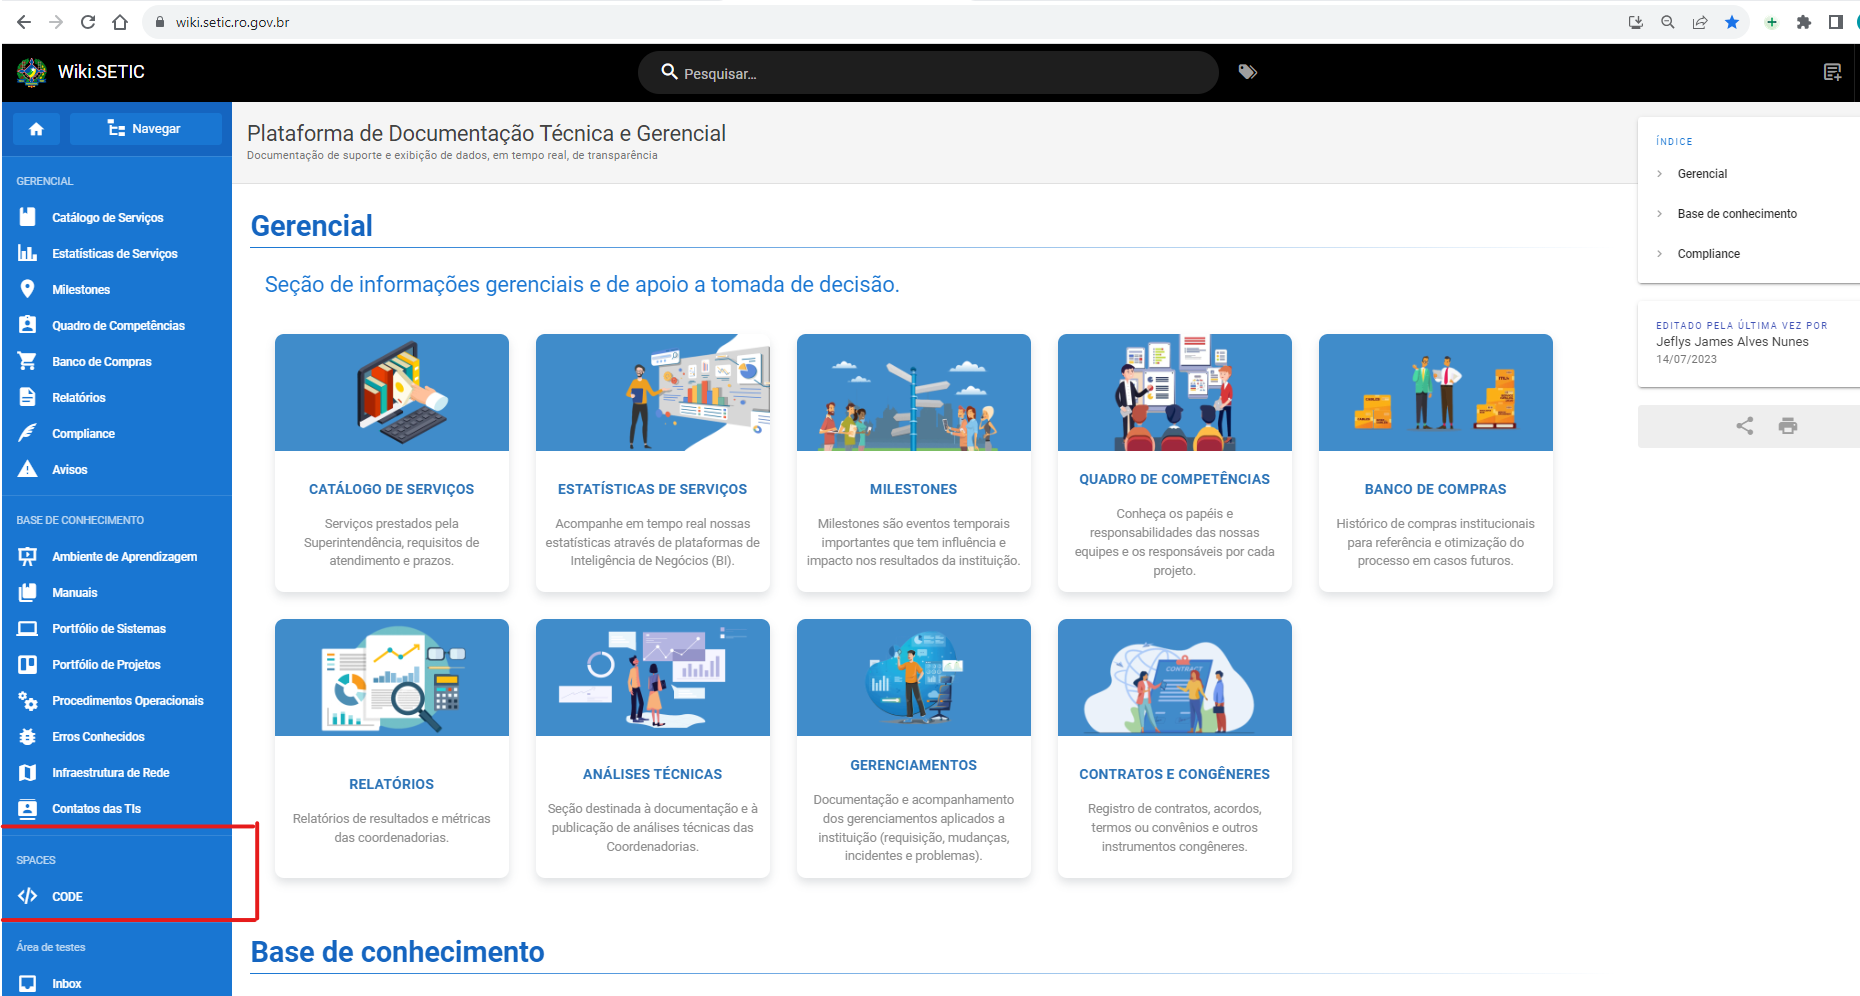Open Erros Conhecidos bug icon

28,736
